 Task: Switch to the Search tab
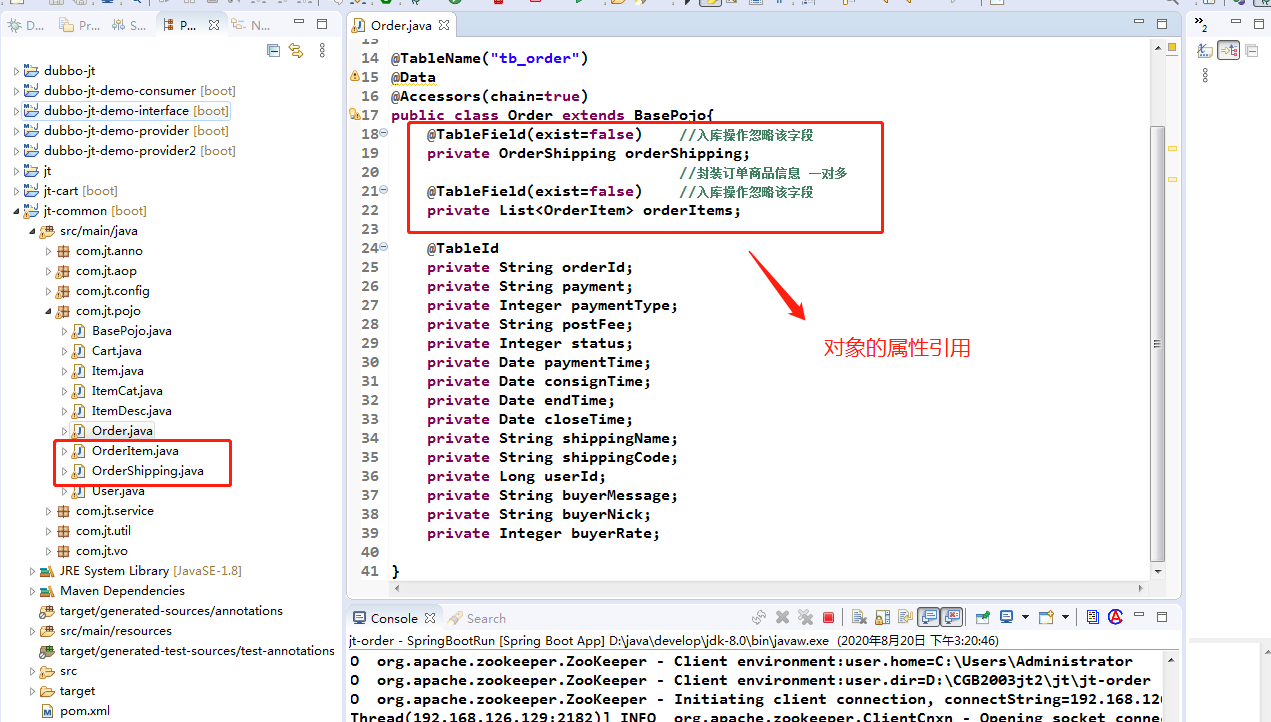click(477, 618)
